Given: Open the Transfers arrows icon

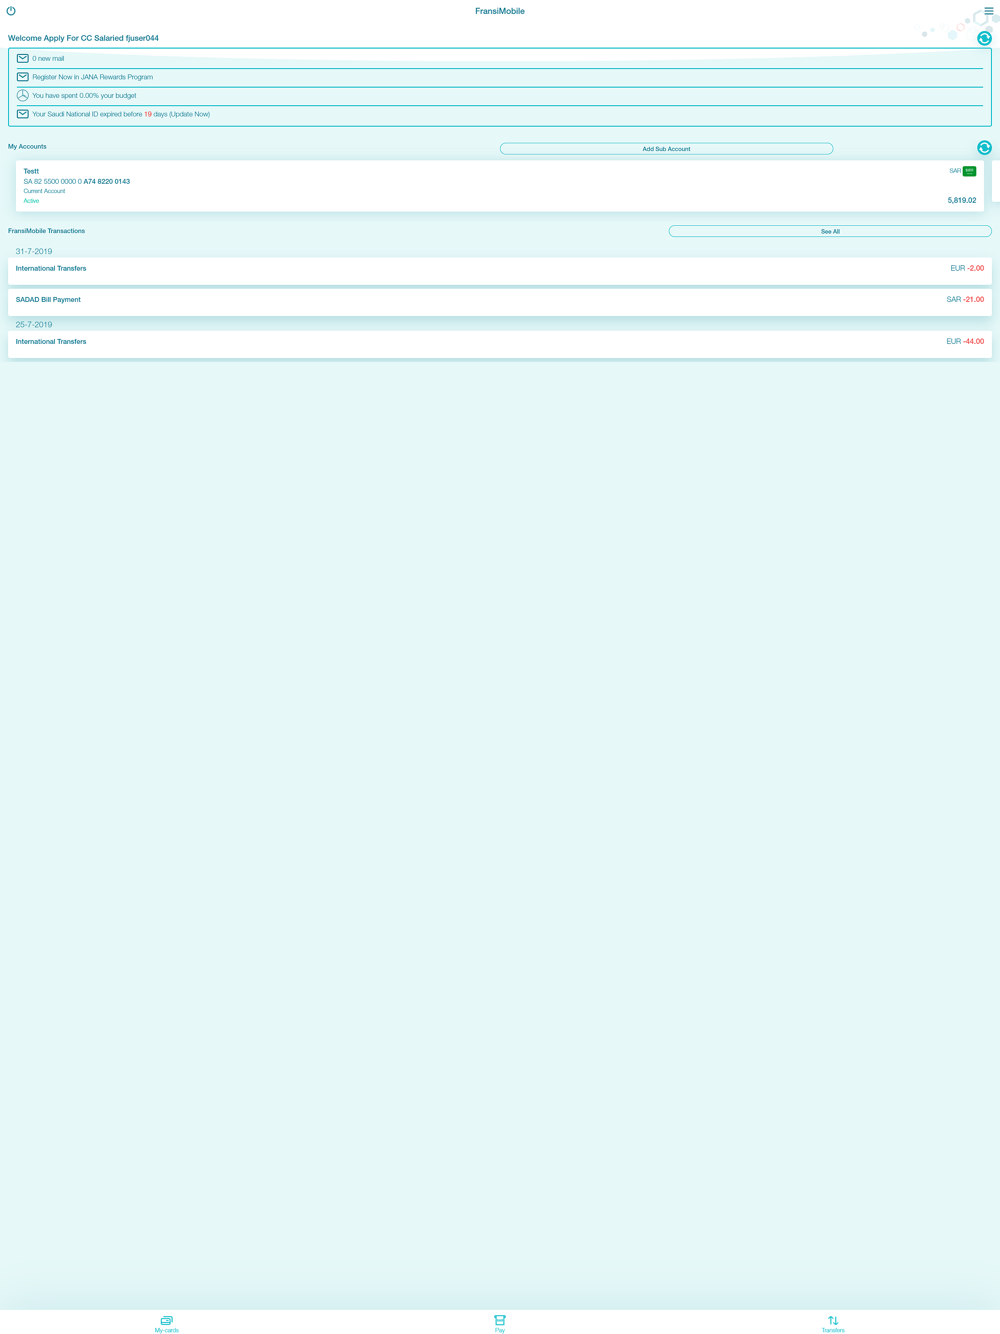Looking at the screenshot, I should pyautogui.click(x=833, y=1320).
